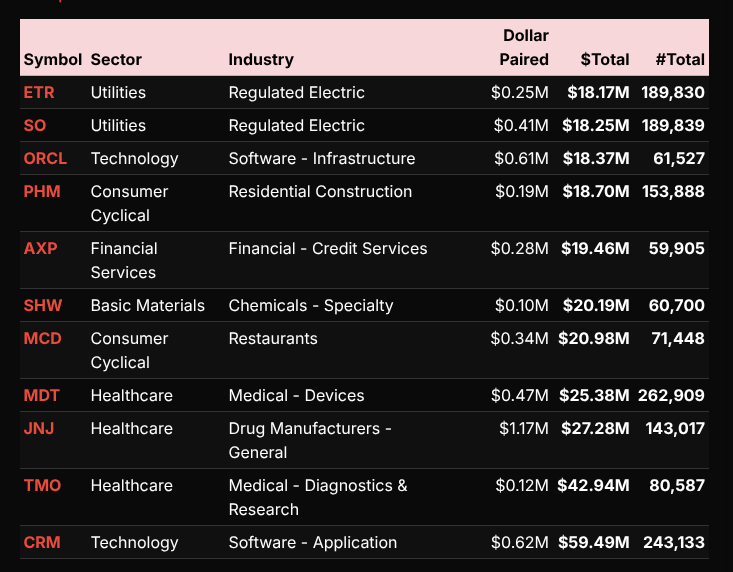Sort by the Symbol column header
733x572 pixels.
(52, 60)
